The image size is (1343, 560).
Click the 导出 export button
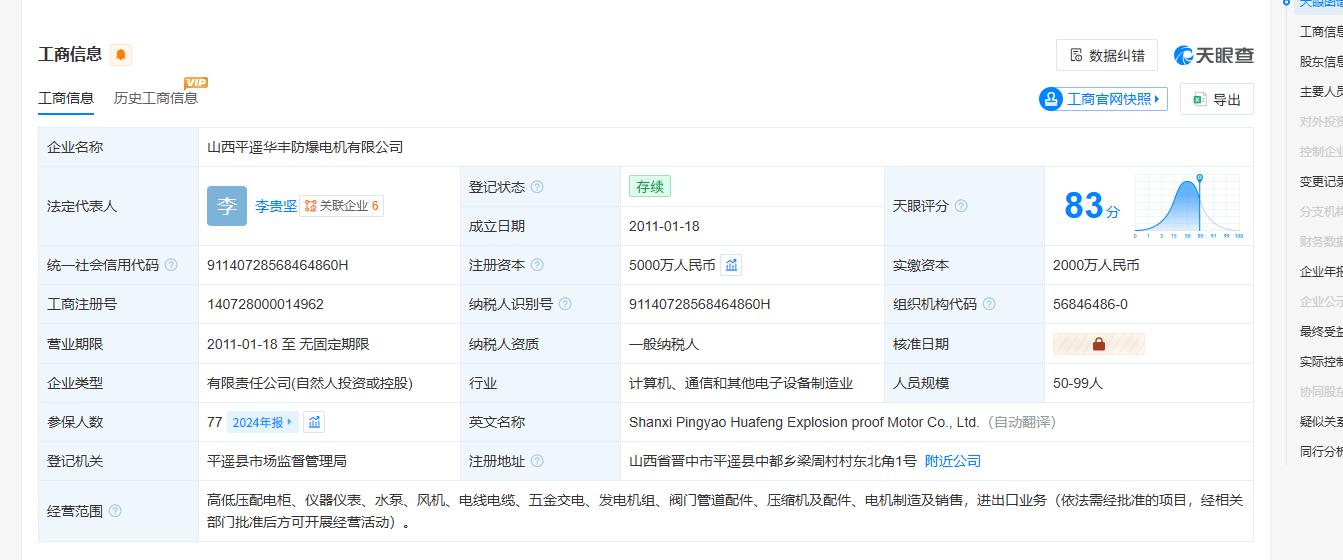tap(1216, 99)
